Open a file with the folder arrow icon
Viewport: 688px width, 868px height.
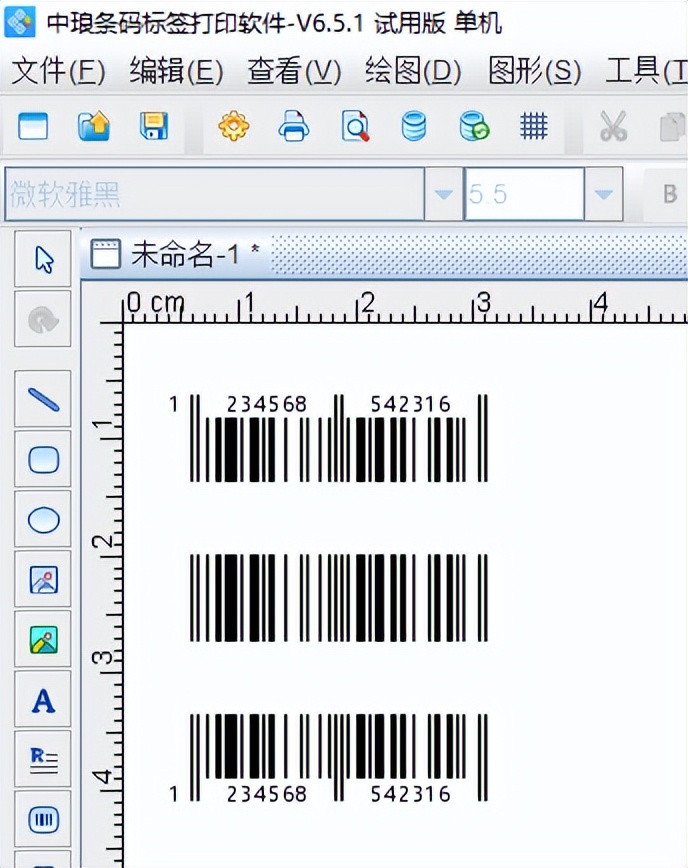(x=94, y=126)
